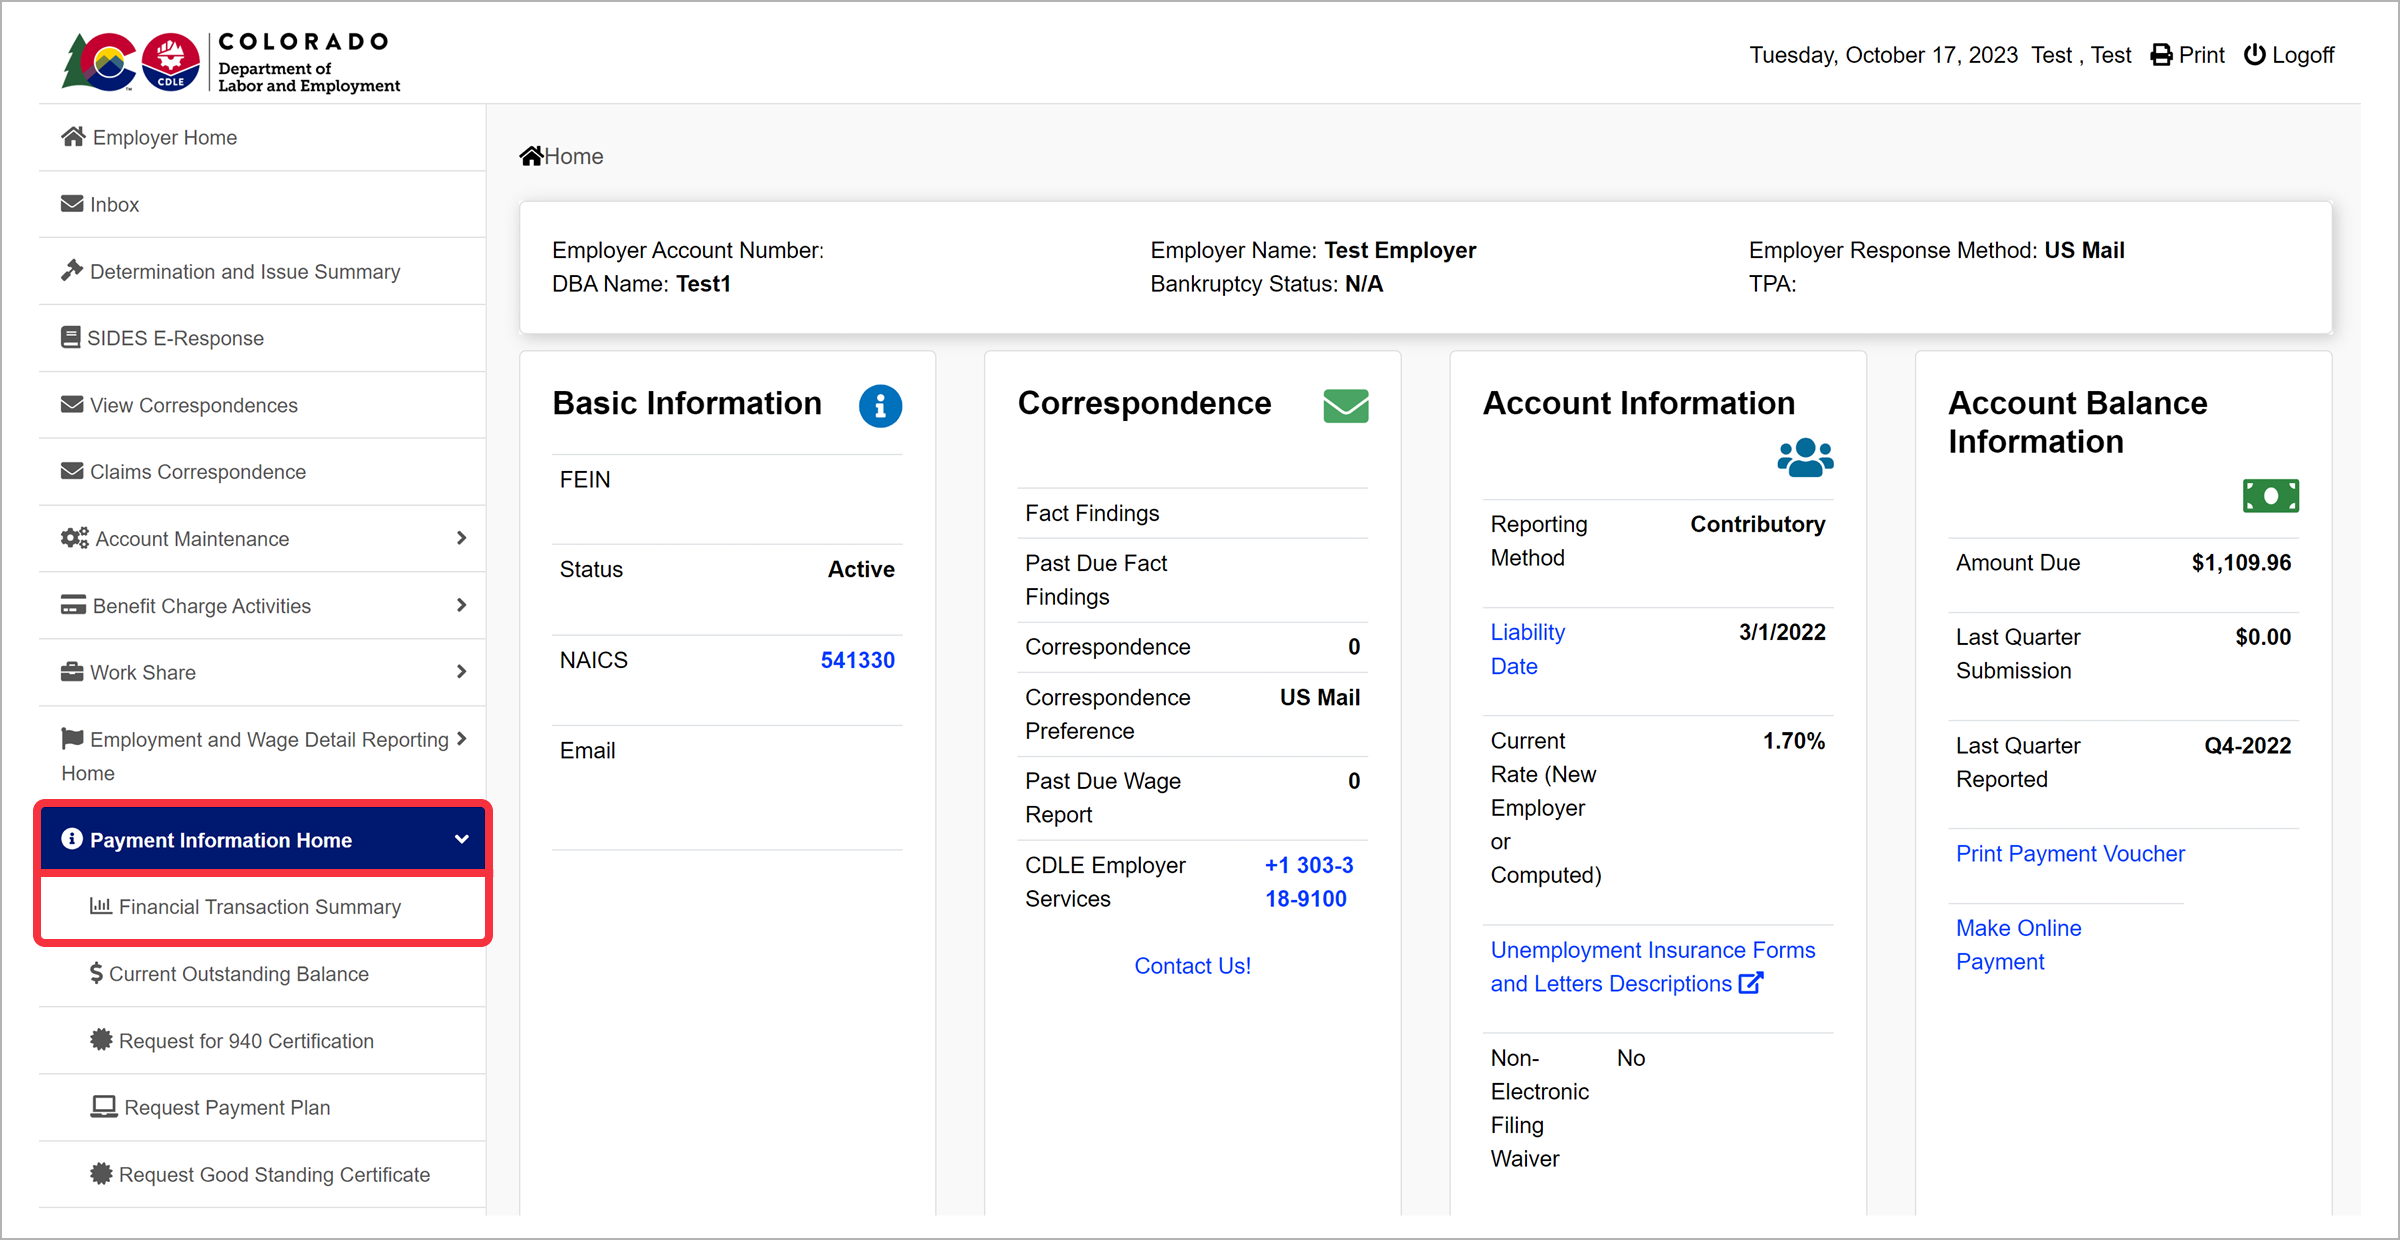Expand the Work Share submenu arrow
The image size is (2400, 1240).
[461, 672]
